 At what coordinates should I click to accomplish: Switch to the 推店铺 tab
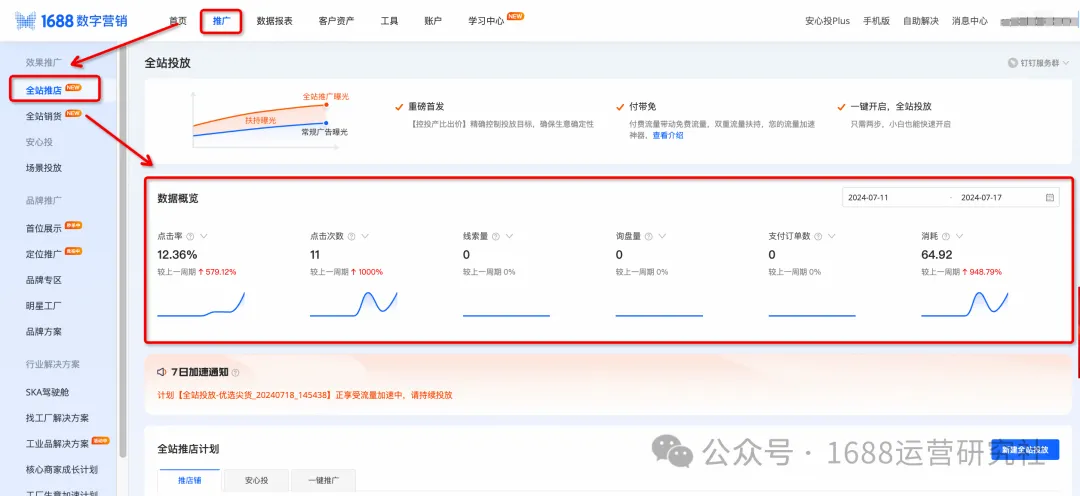pyautogui.click(x=189, y=480)
